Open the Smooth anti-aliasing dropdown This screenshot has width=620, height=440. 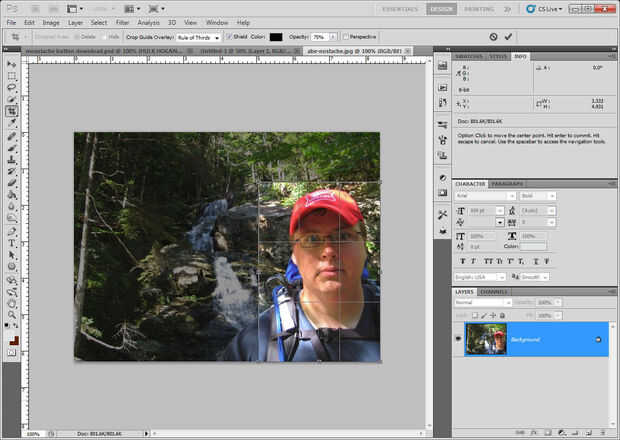pos(534,277)
